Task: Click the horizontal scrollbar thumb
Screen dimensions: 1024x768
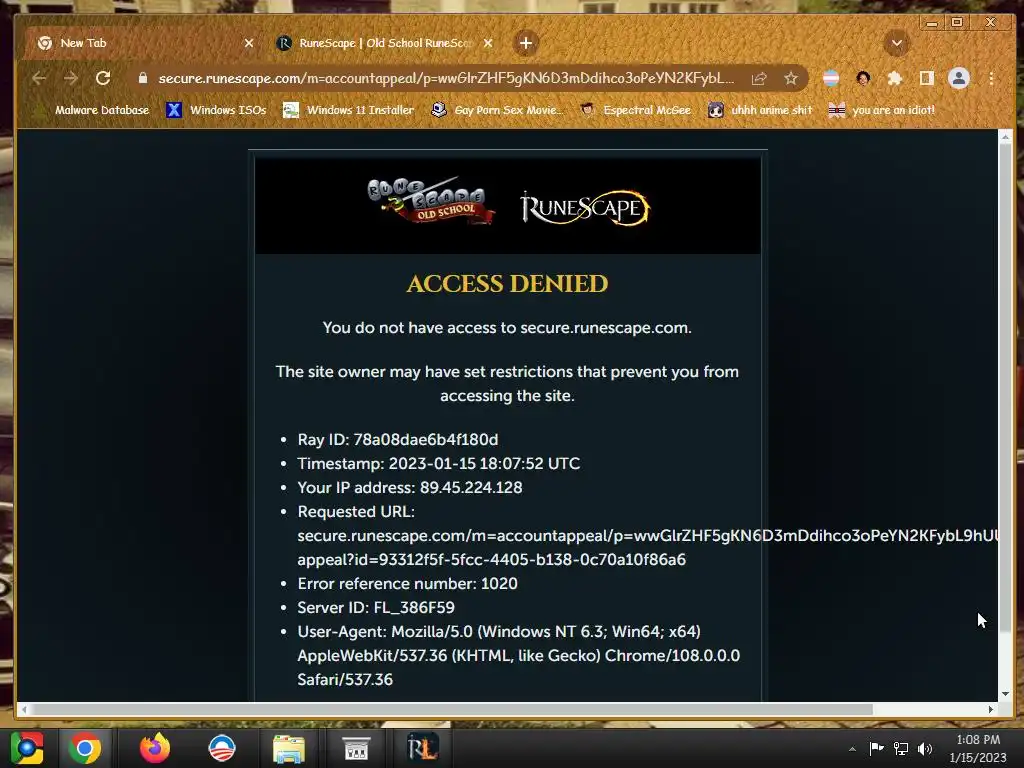Action: [452, 709]
